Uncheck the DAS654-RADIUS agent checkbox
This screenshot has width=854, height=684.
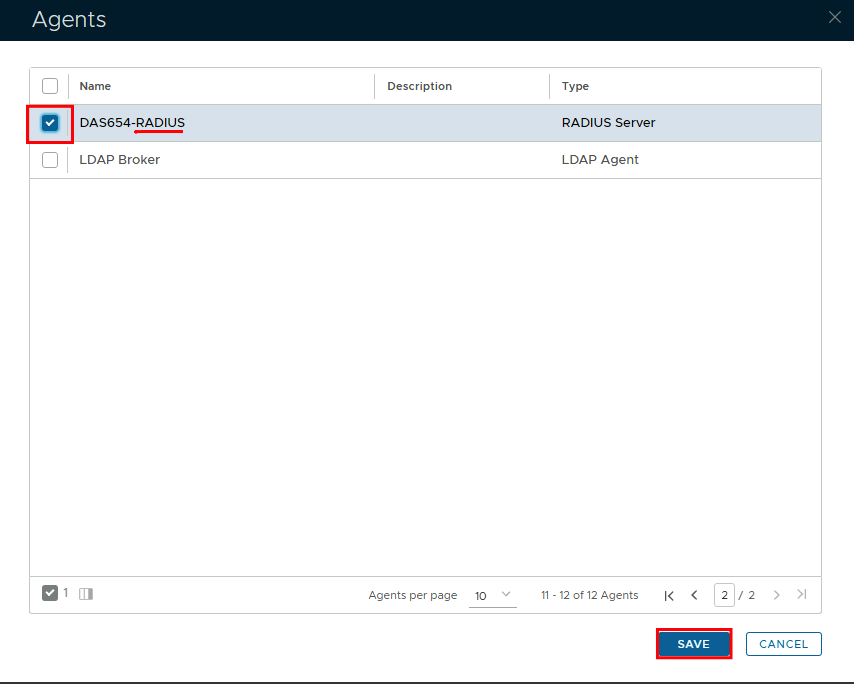[50, 123]
